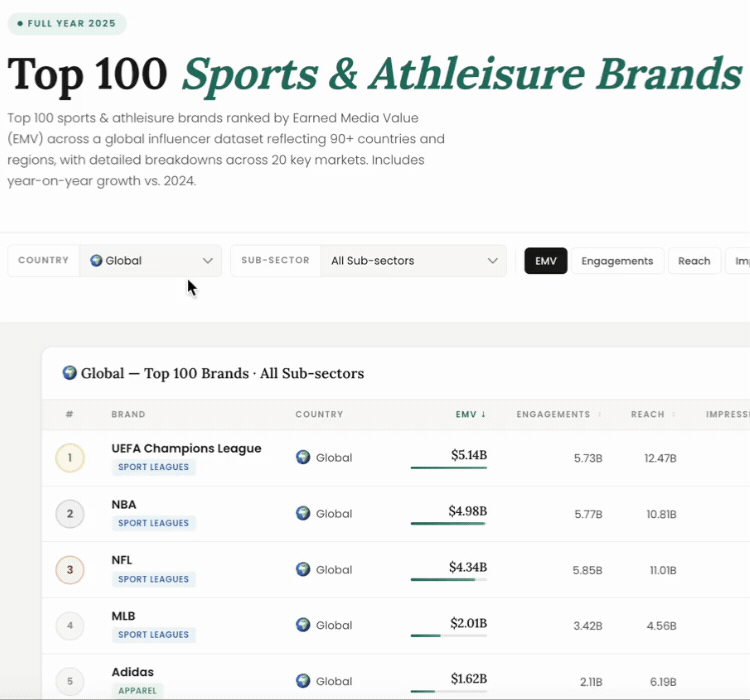Click the rank 2 silver badge

(70, 514)
